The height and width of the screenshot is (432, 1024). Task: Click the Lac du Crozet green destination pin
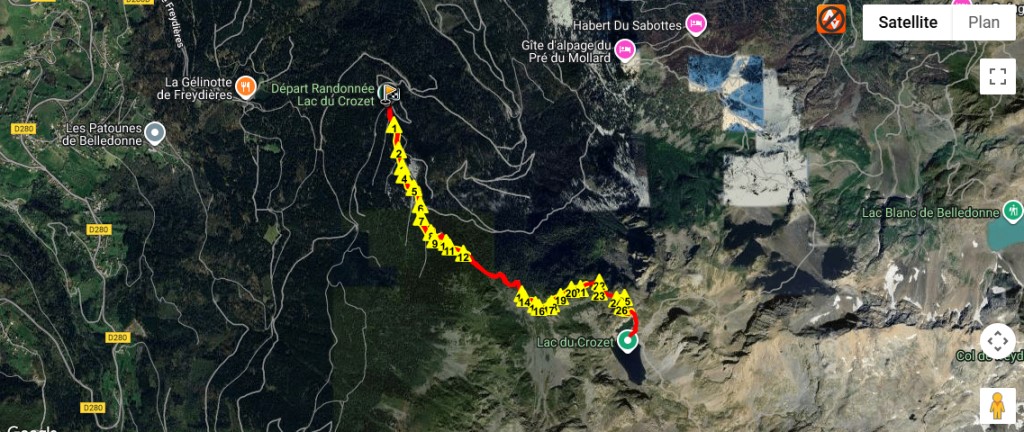(x=628, y=341)
